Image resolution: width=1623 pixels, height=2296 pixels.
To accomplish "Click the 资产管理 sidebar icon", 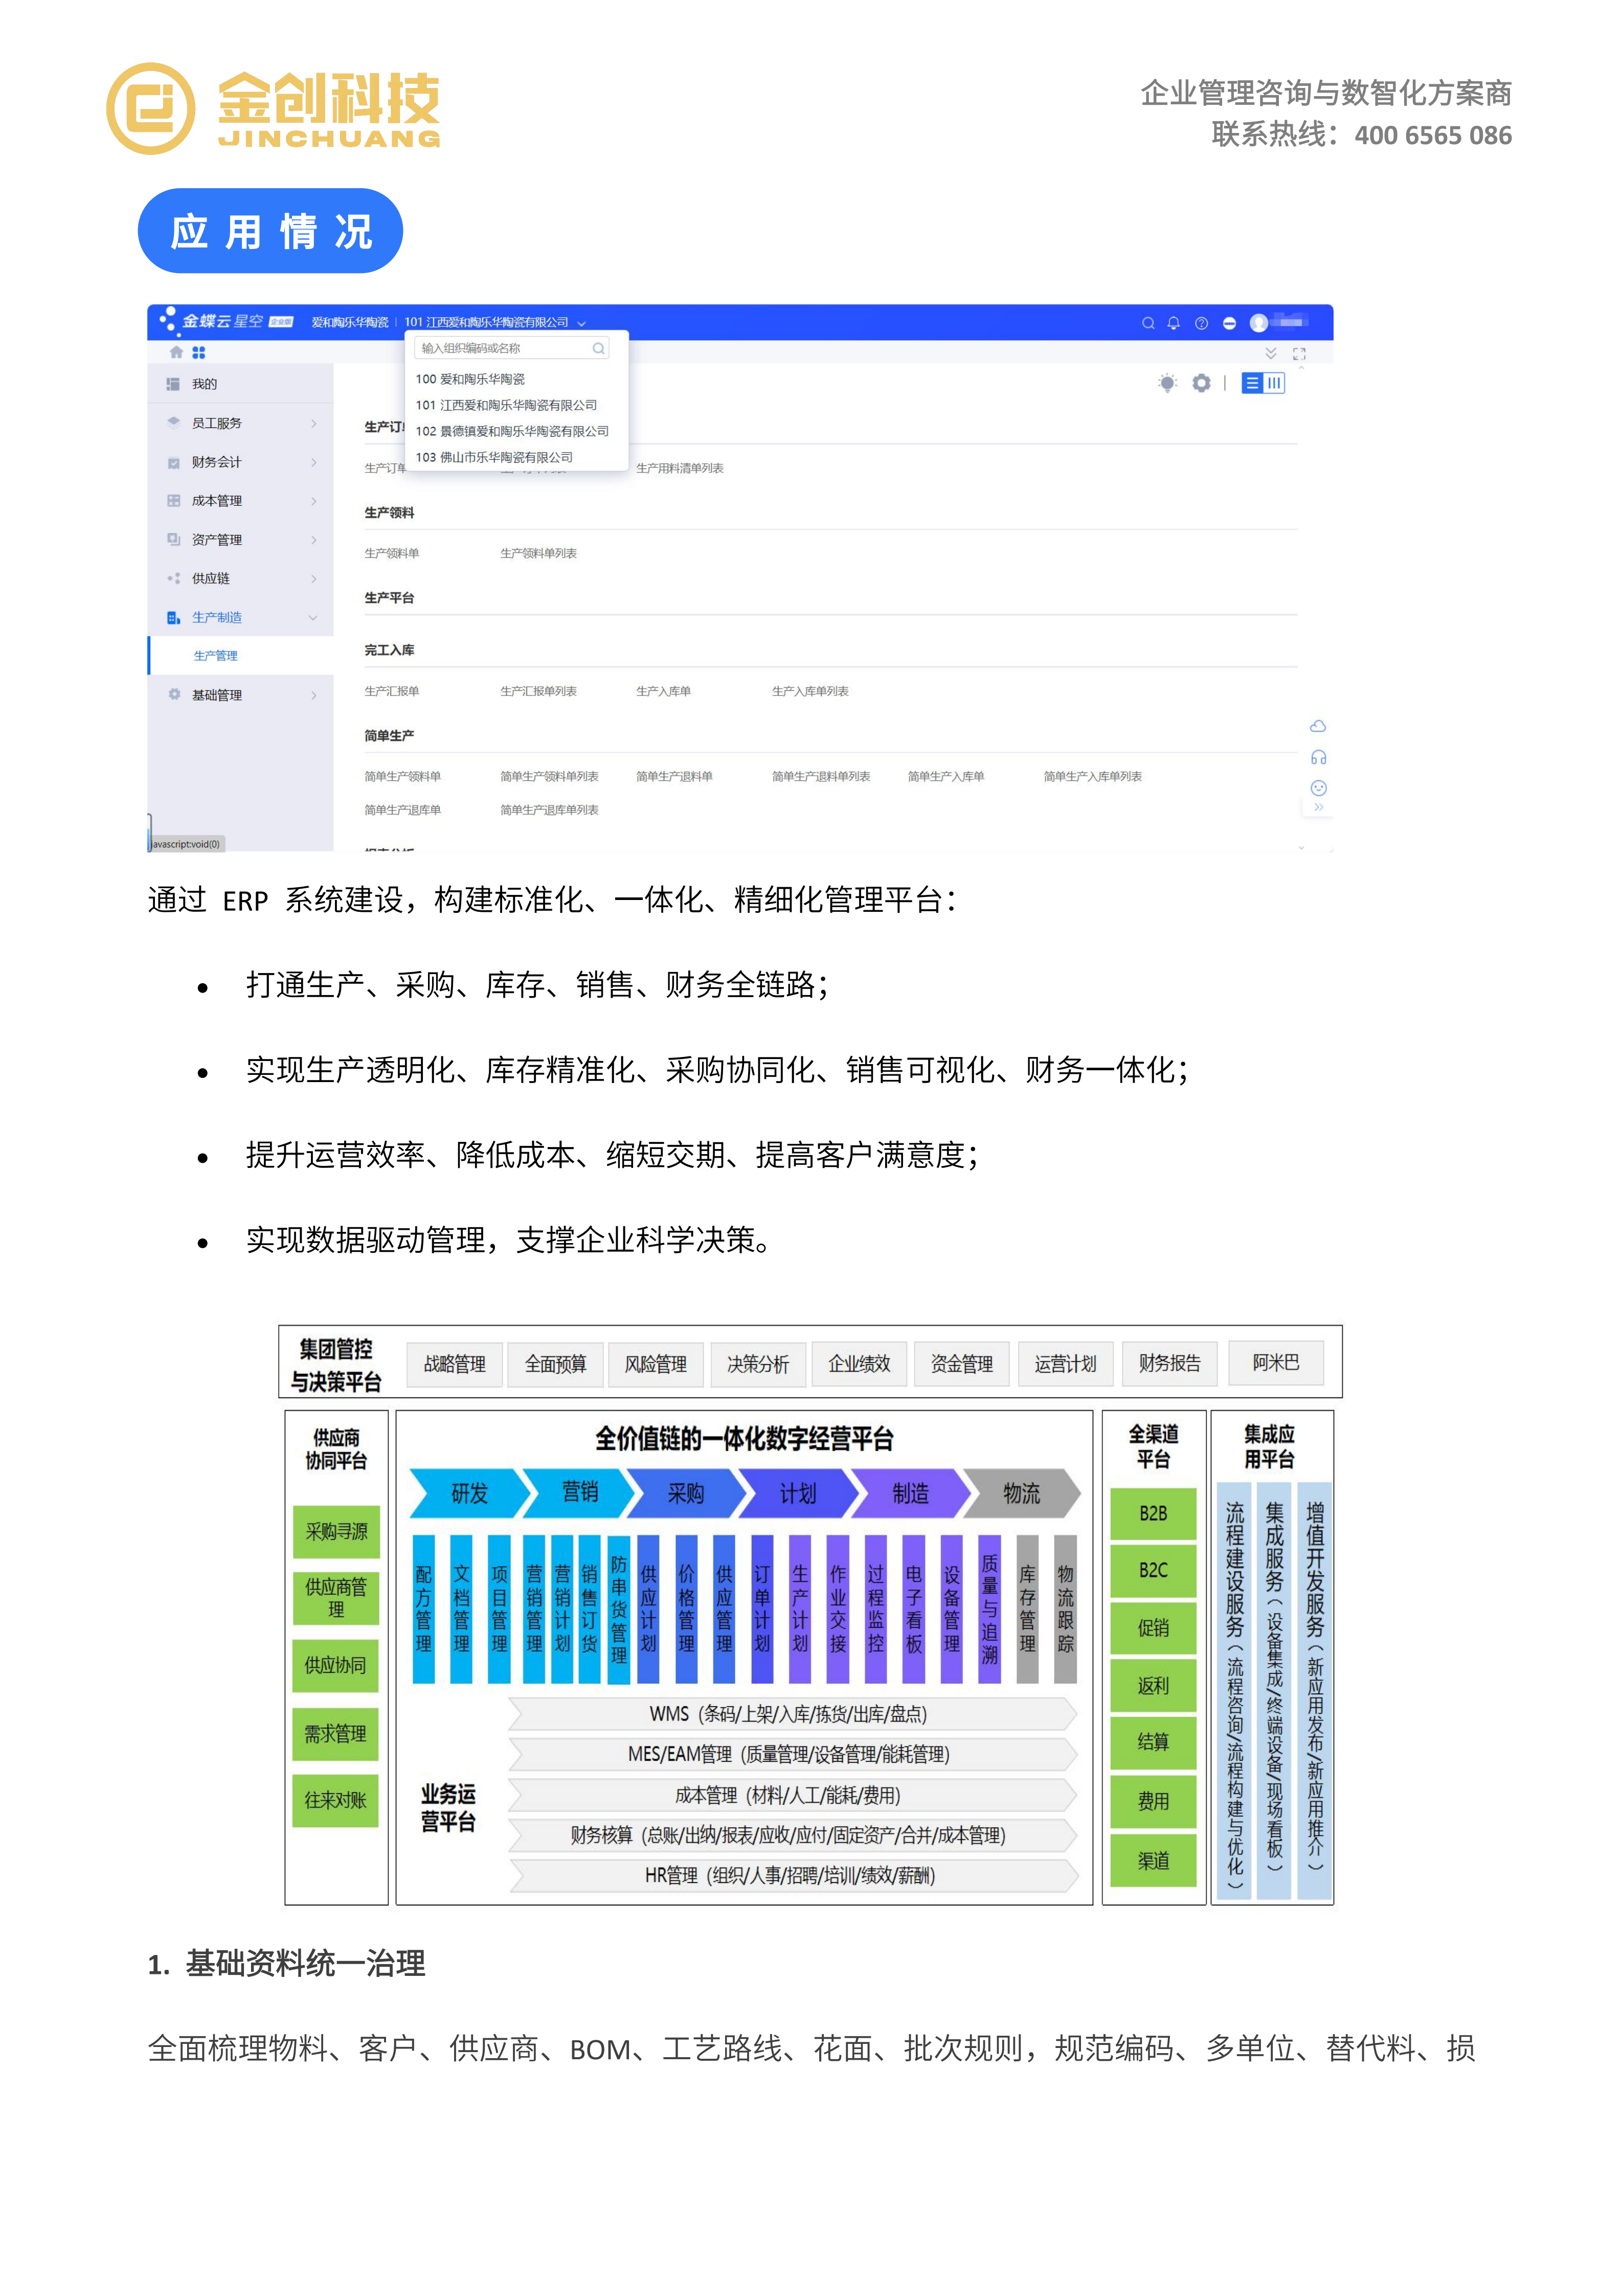I will (x=173, y=540).
